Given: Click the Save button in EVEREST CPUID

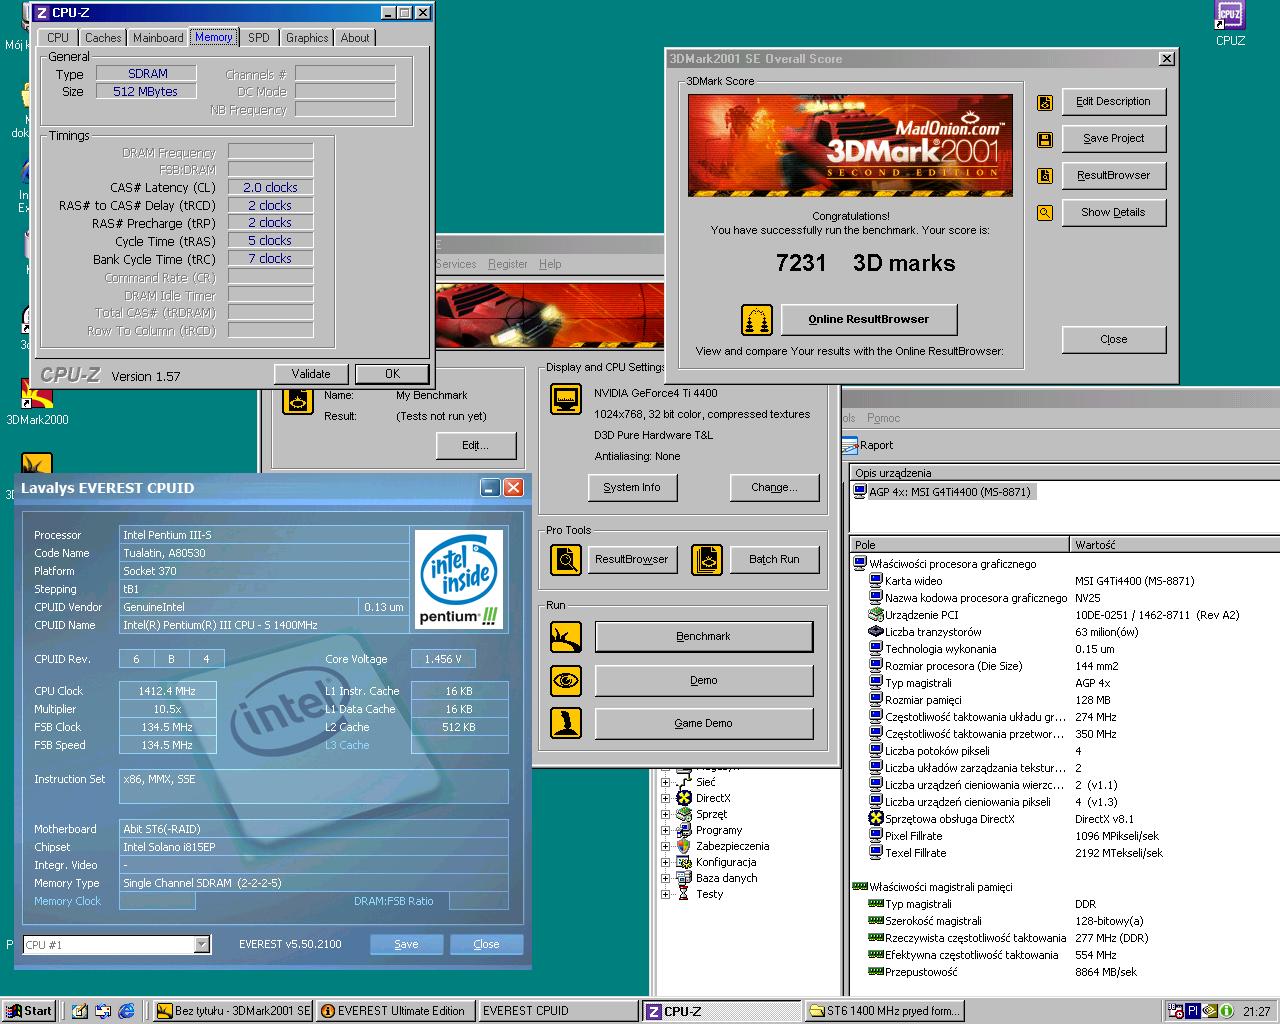Looking at the screenshot, I should (x=406, y=944).
